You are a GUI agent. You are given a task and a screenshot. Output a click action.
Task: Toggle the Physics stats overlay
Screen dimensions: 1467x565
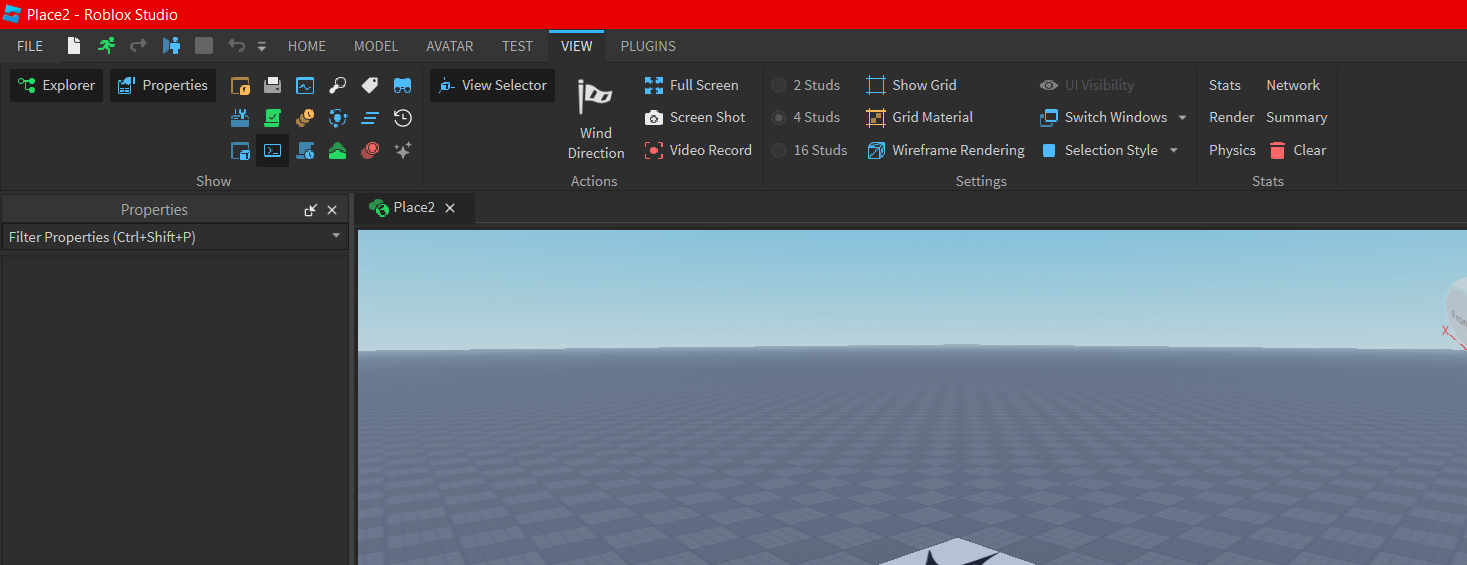1232,151
